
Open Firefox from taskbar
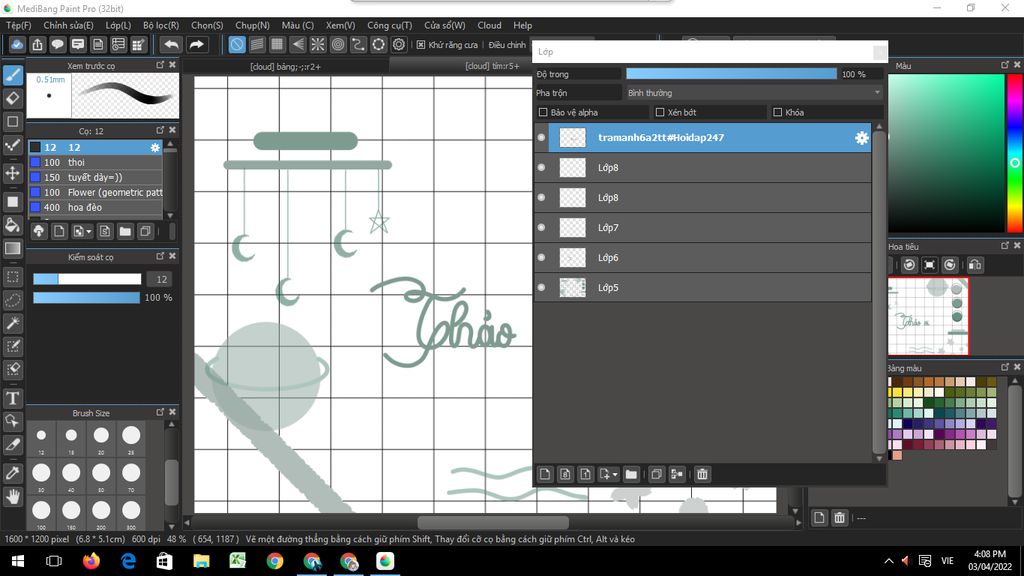(91, 561)
